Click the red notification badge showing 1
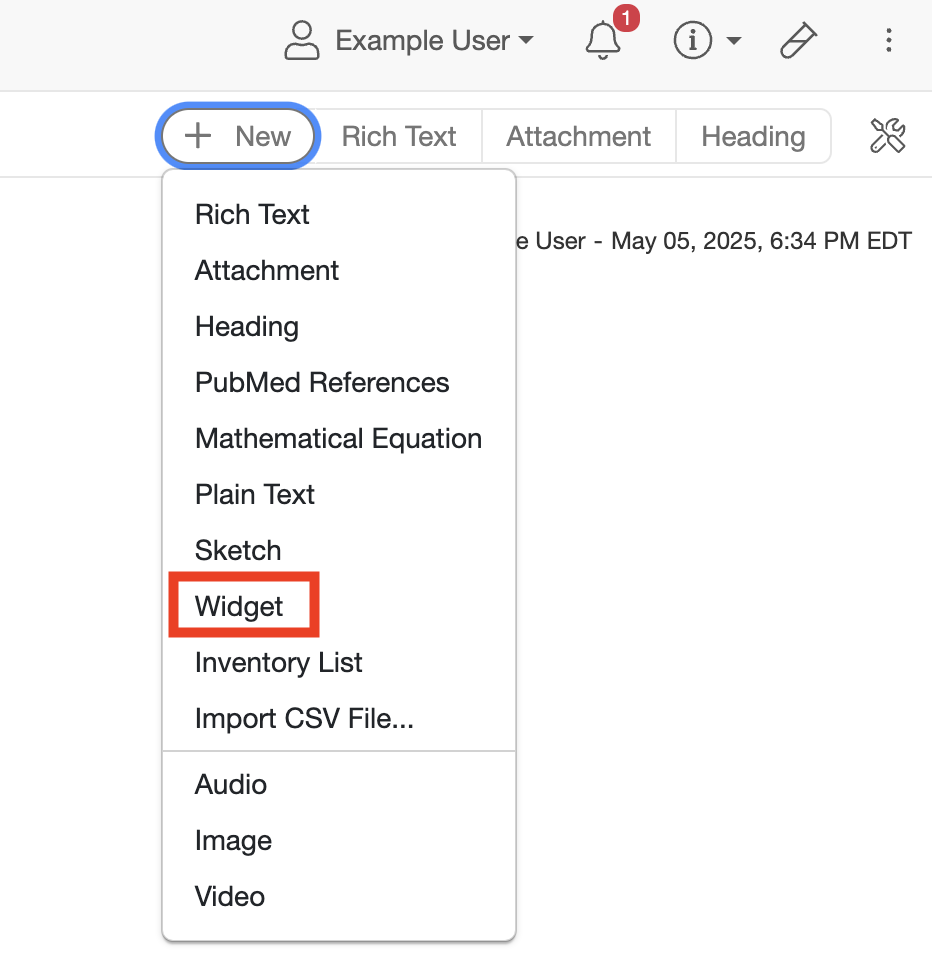932x962 pixels. point(625,17)
